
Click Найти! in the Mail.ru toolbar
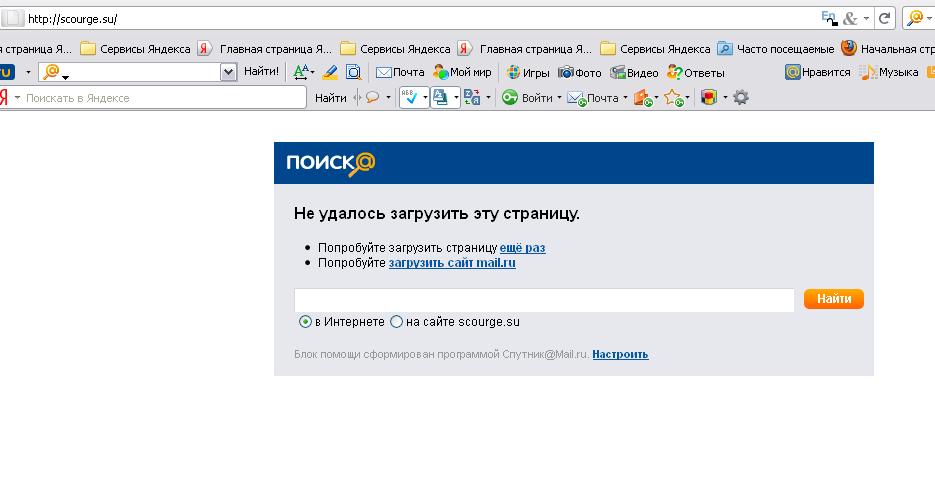click(x=261, y=72)
